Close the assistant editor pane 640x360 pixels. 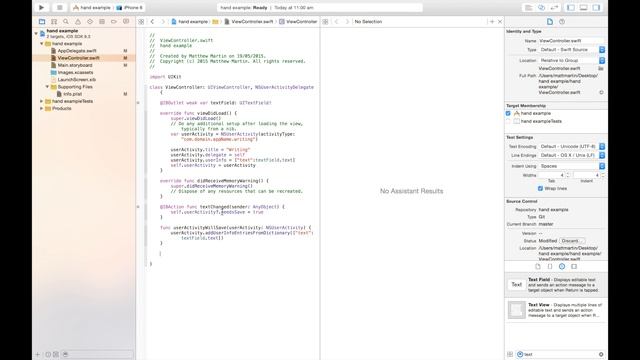click(x=500, y=22)
